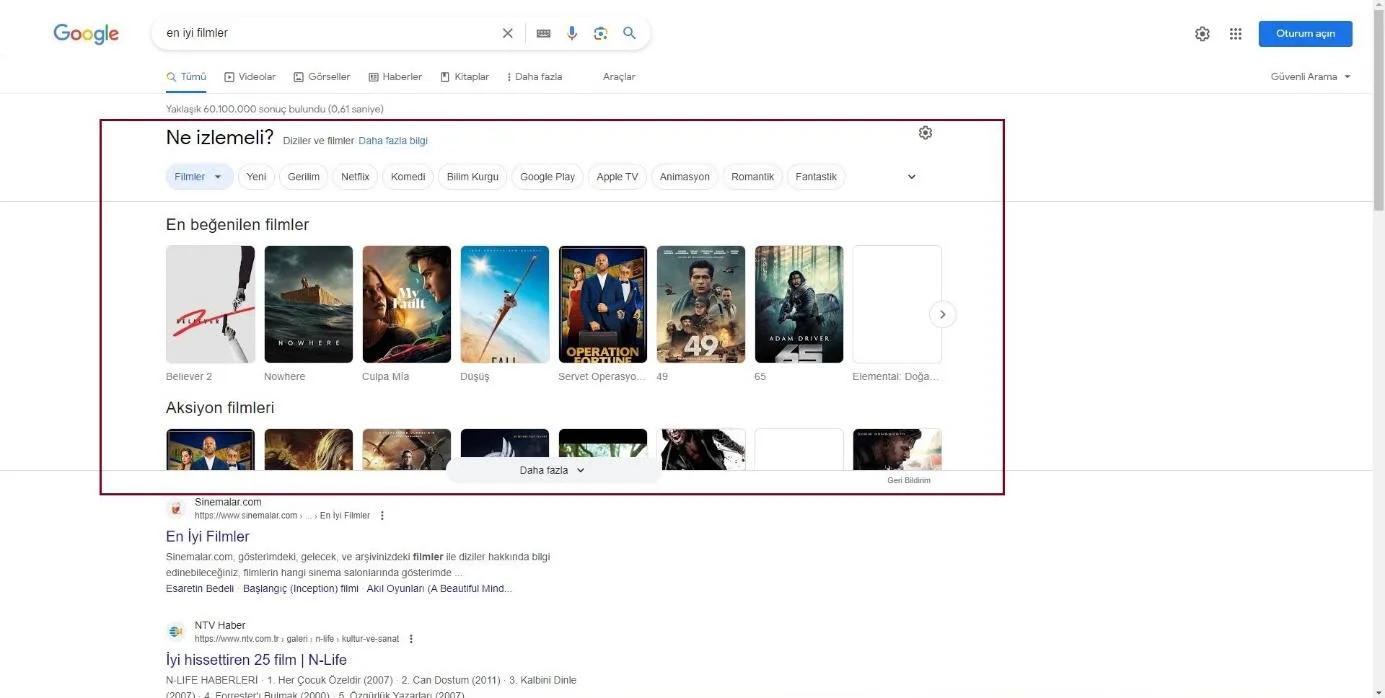The height and width of the screenshot is (698, 1385).
Task: Expand filter chips with chevron
Action: (x=911, y=177)
